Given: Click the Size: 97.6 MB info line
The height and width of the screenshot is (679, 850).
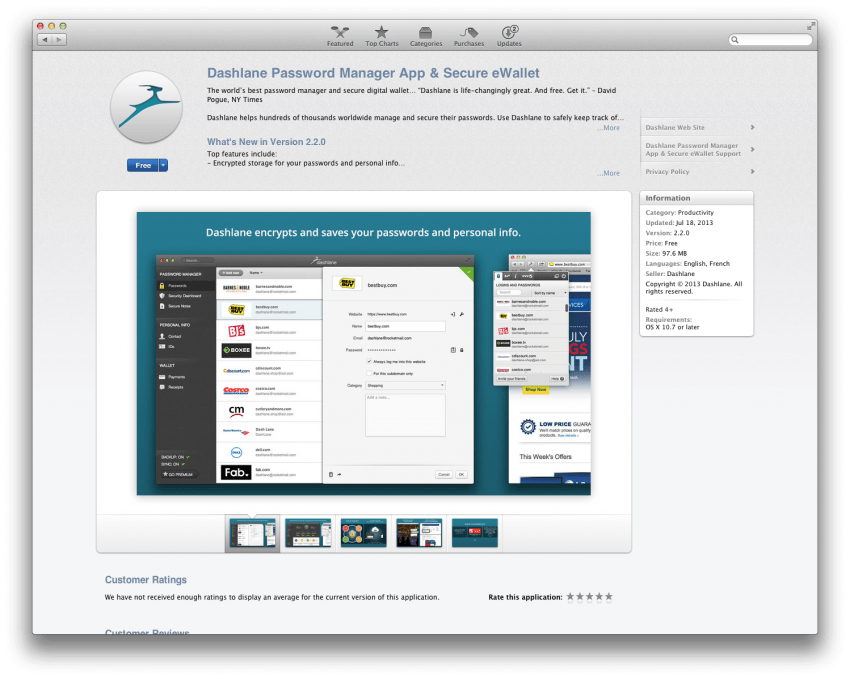Looking at the screenshot, I should pyautogui.click(x=666, y=254).
